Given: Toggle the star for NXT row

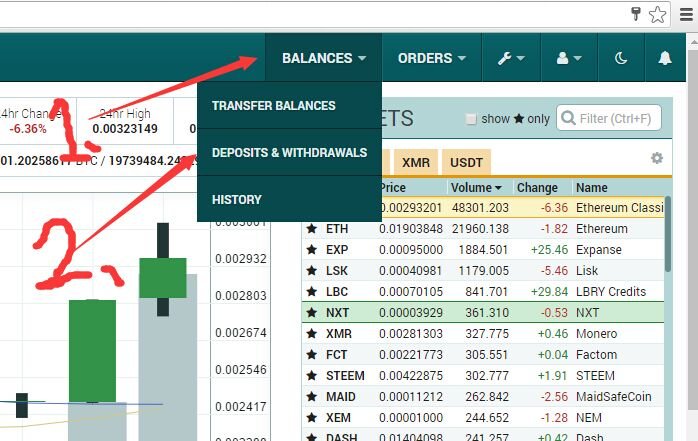Looking at the screenshot, I should 312,313.
